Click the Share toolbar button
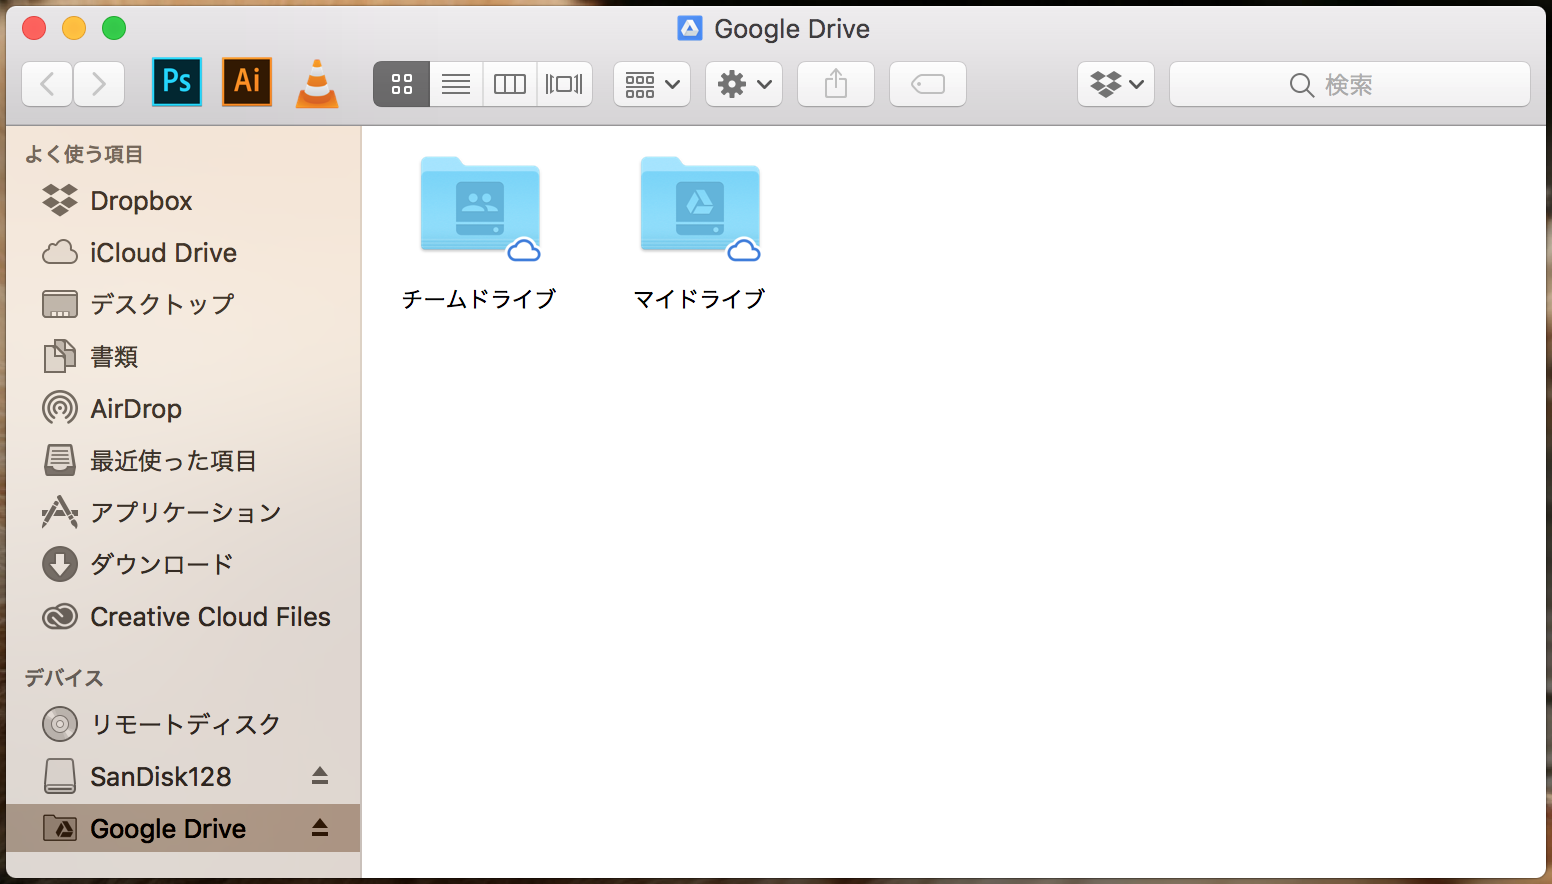Image resolution: width=1552 pixels, height=884 pixels. [836, 84]
